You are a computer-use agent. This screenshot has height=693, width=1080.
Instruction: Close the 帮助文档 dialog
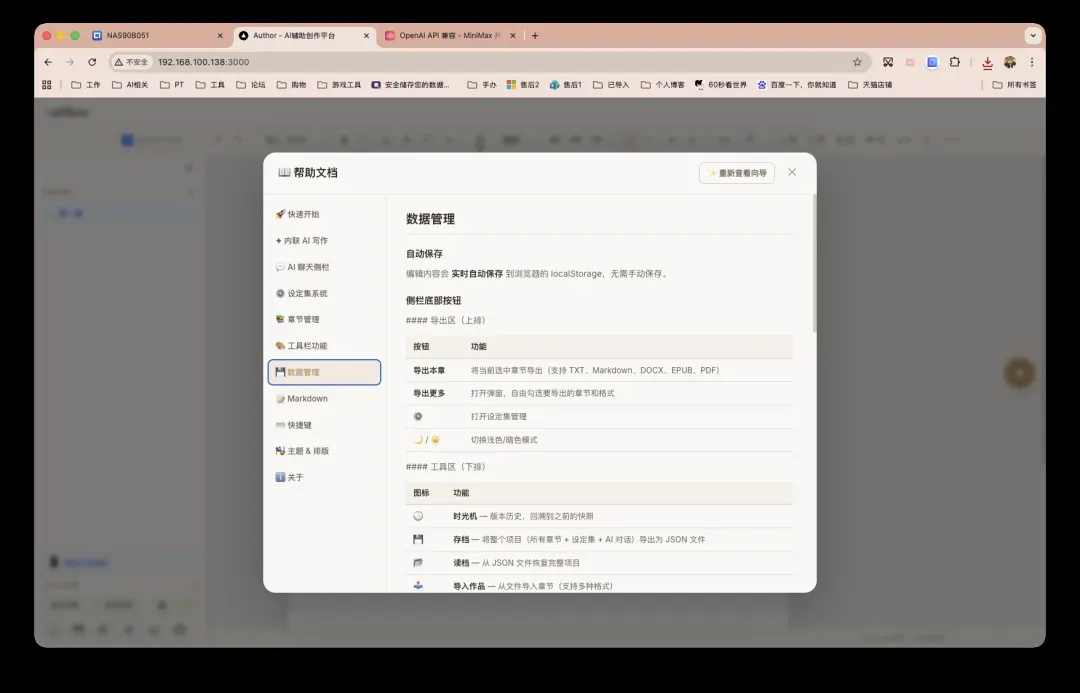(x=792, y=172)
